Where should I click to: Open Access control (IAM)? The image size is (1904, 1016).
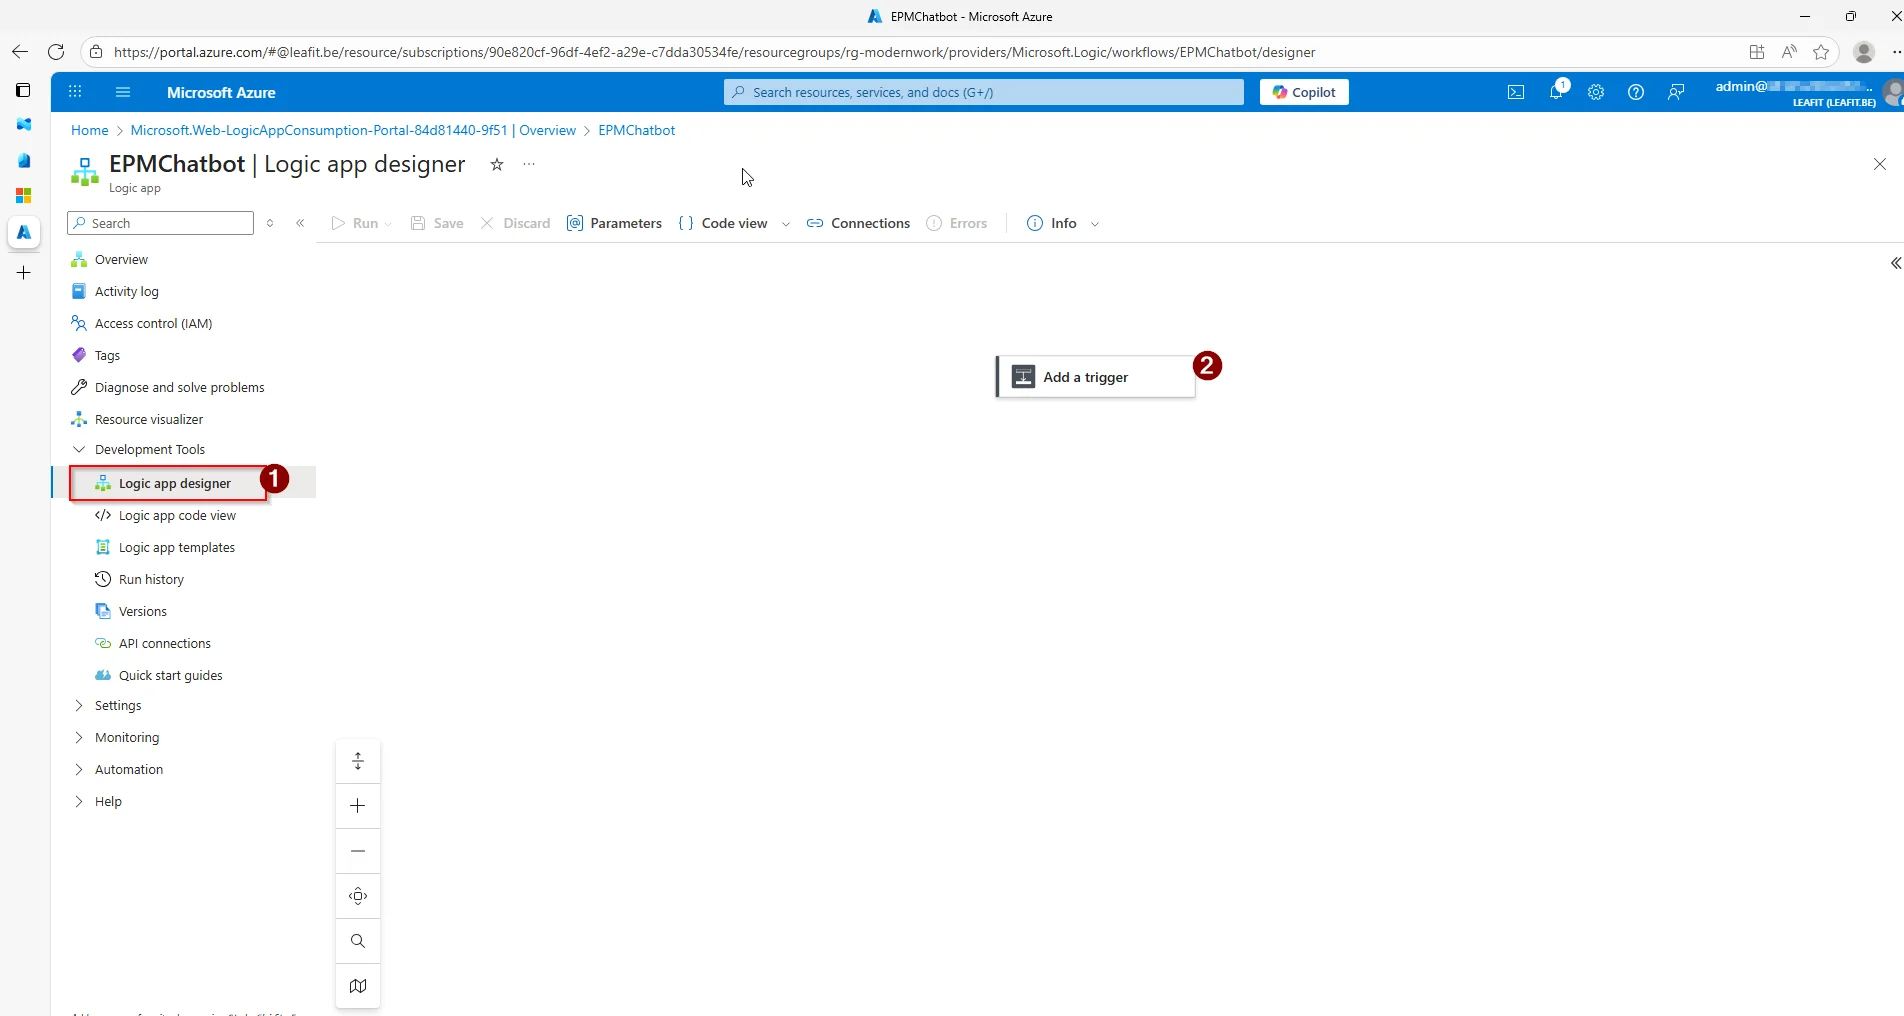point(153,323)
